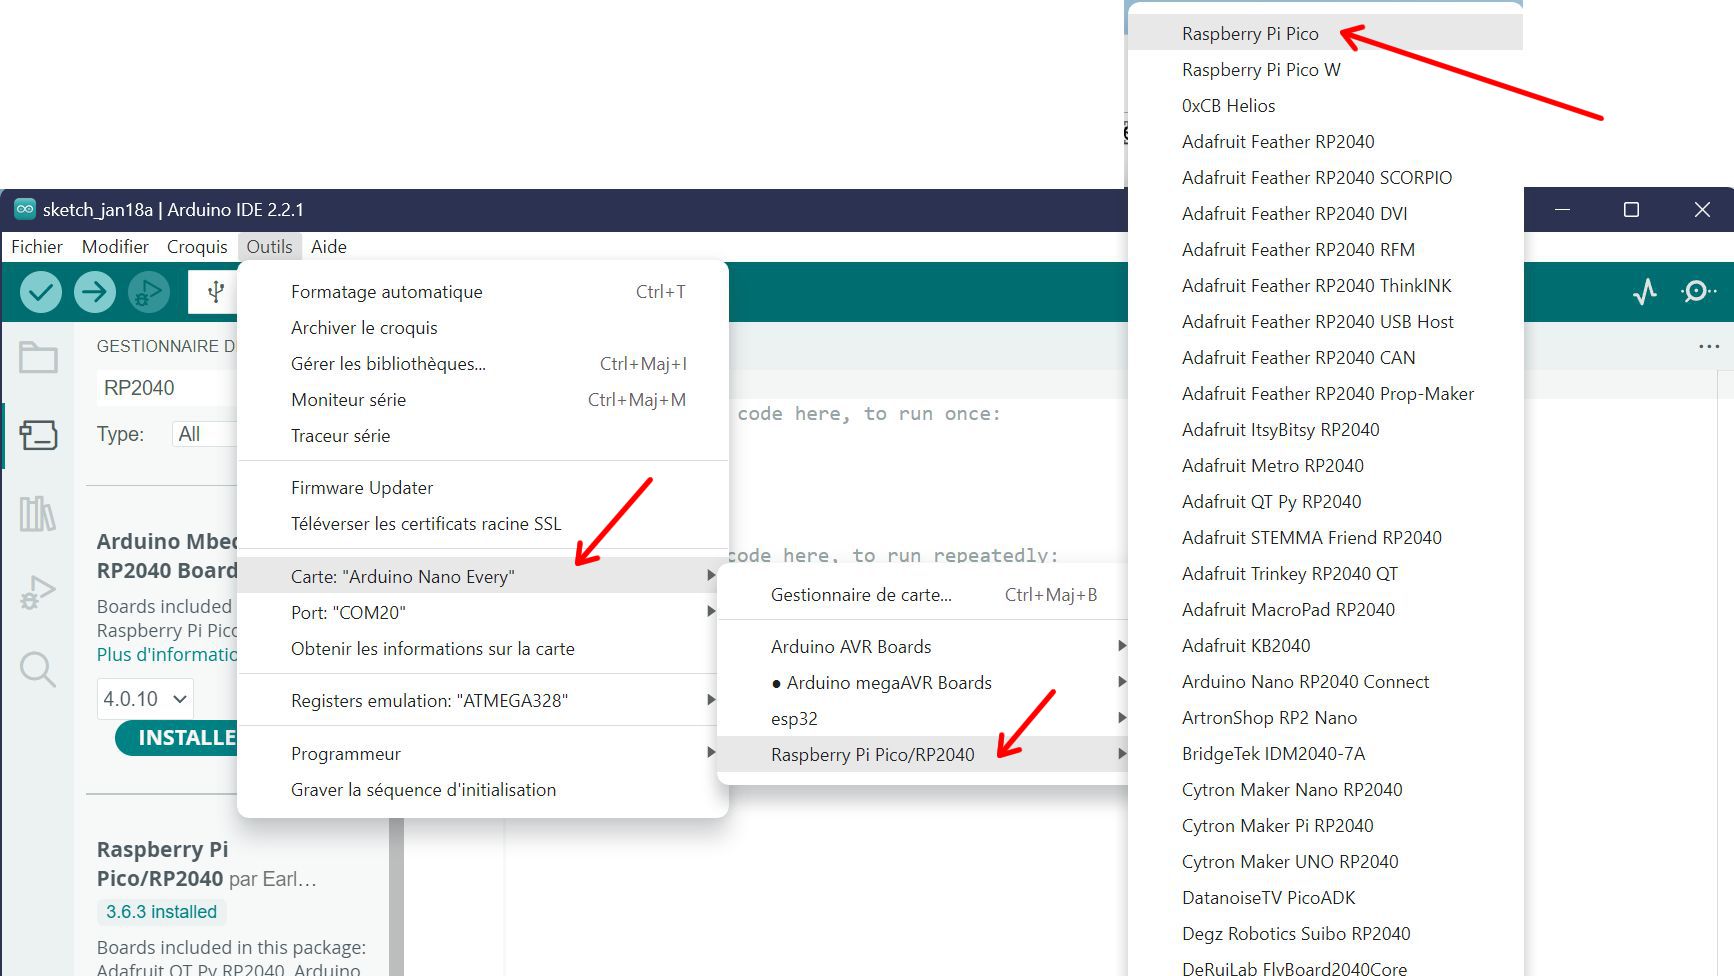Open the Library Manager books icon
The image size is (1734, 976).
click(x=38, y=514)
